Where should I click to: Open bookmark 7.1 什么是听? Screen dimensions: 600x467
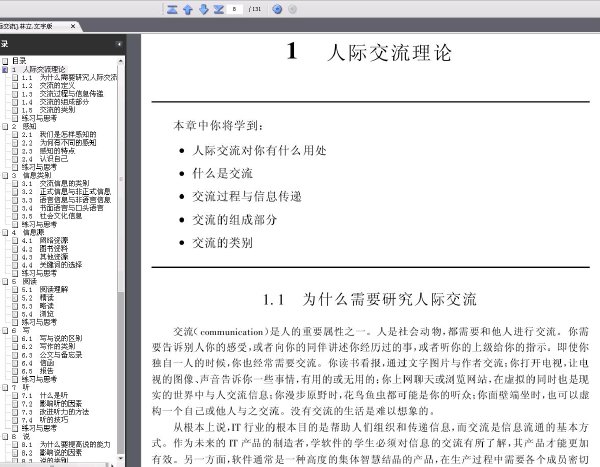click(45, 395)
